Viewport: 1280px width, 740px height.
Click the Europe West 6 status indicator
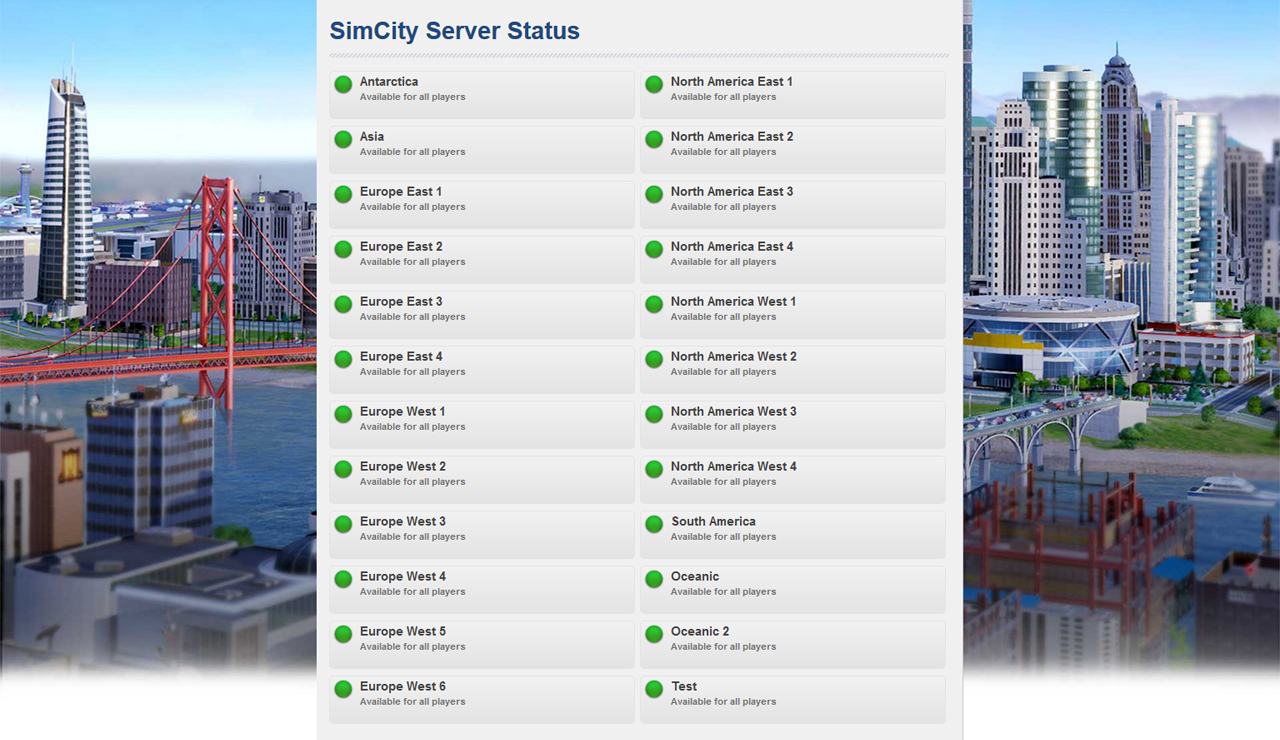click(x=343, y=689)
